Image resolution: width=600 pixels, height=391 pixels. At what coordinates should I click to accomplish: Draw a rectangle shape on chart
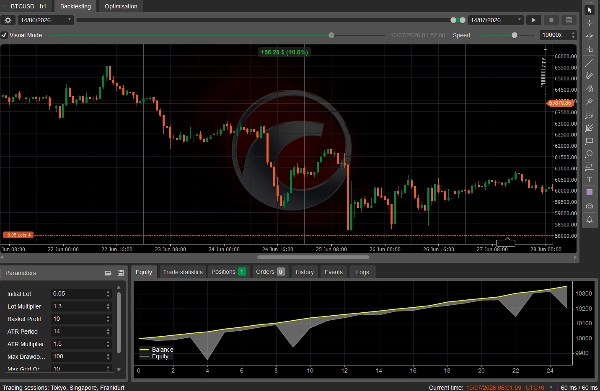point(589,141)
